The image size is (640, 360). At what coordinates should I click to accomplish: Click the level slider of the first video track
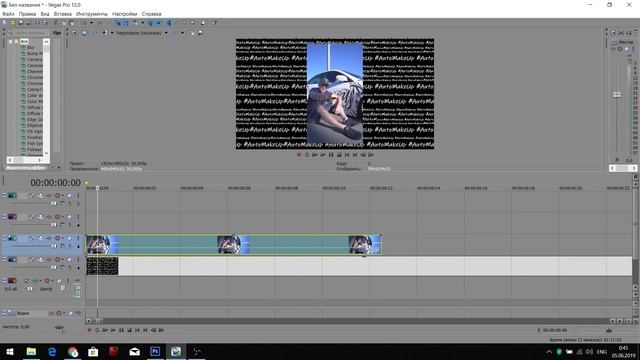[x=53, y=203]
